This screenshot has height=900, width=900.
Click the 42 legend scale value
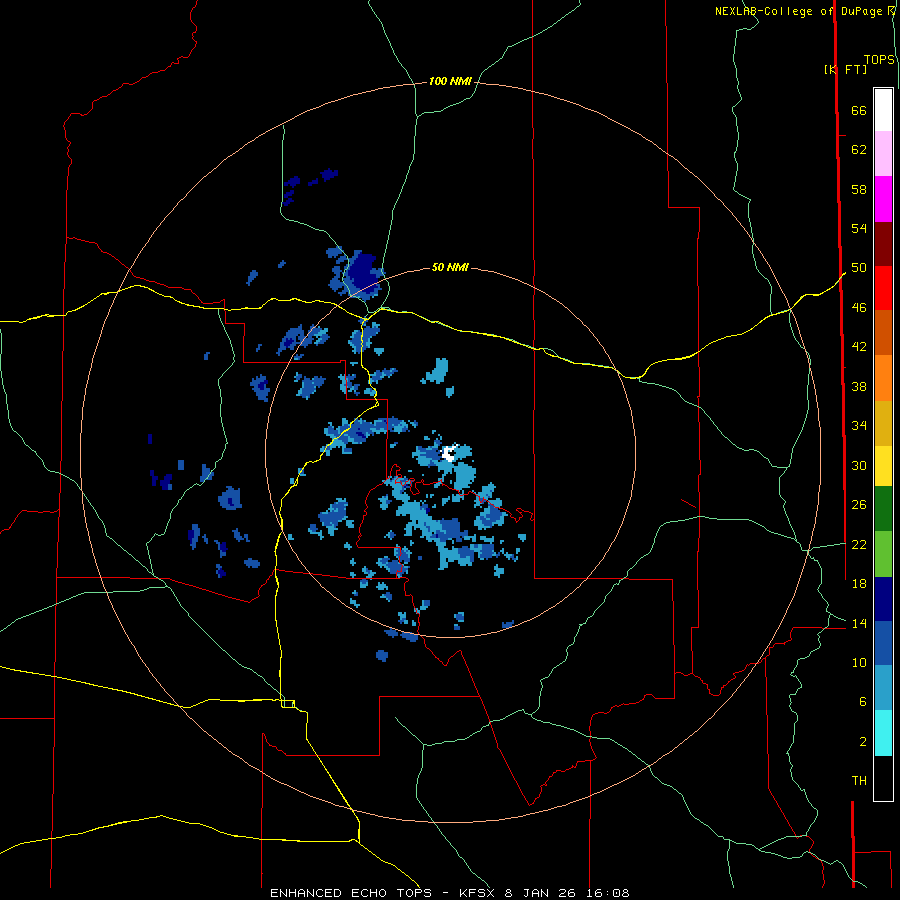pyautogui.click(x=859, y=347)
